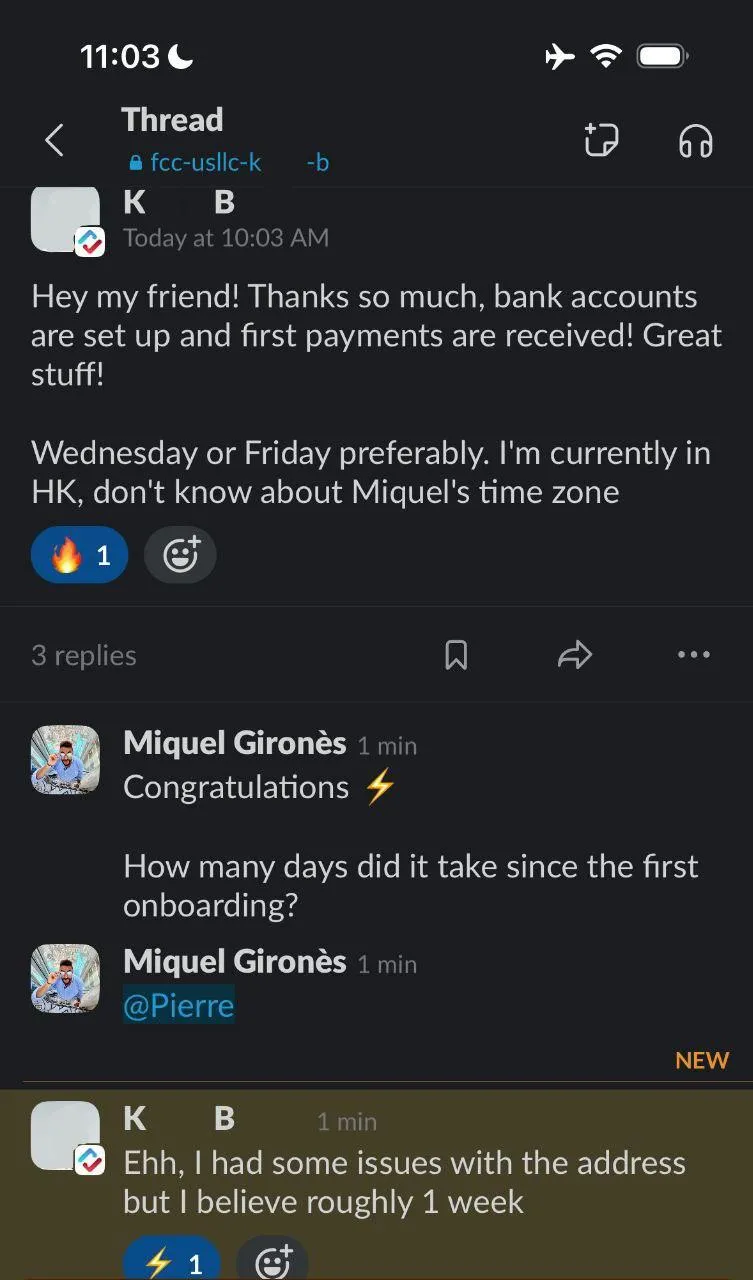Tap Miquel's avatar beside @Pierre reply
753x1280 pixels.
point(66,978)
